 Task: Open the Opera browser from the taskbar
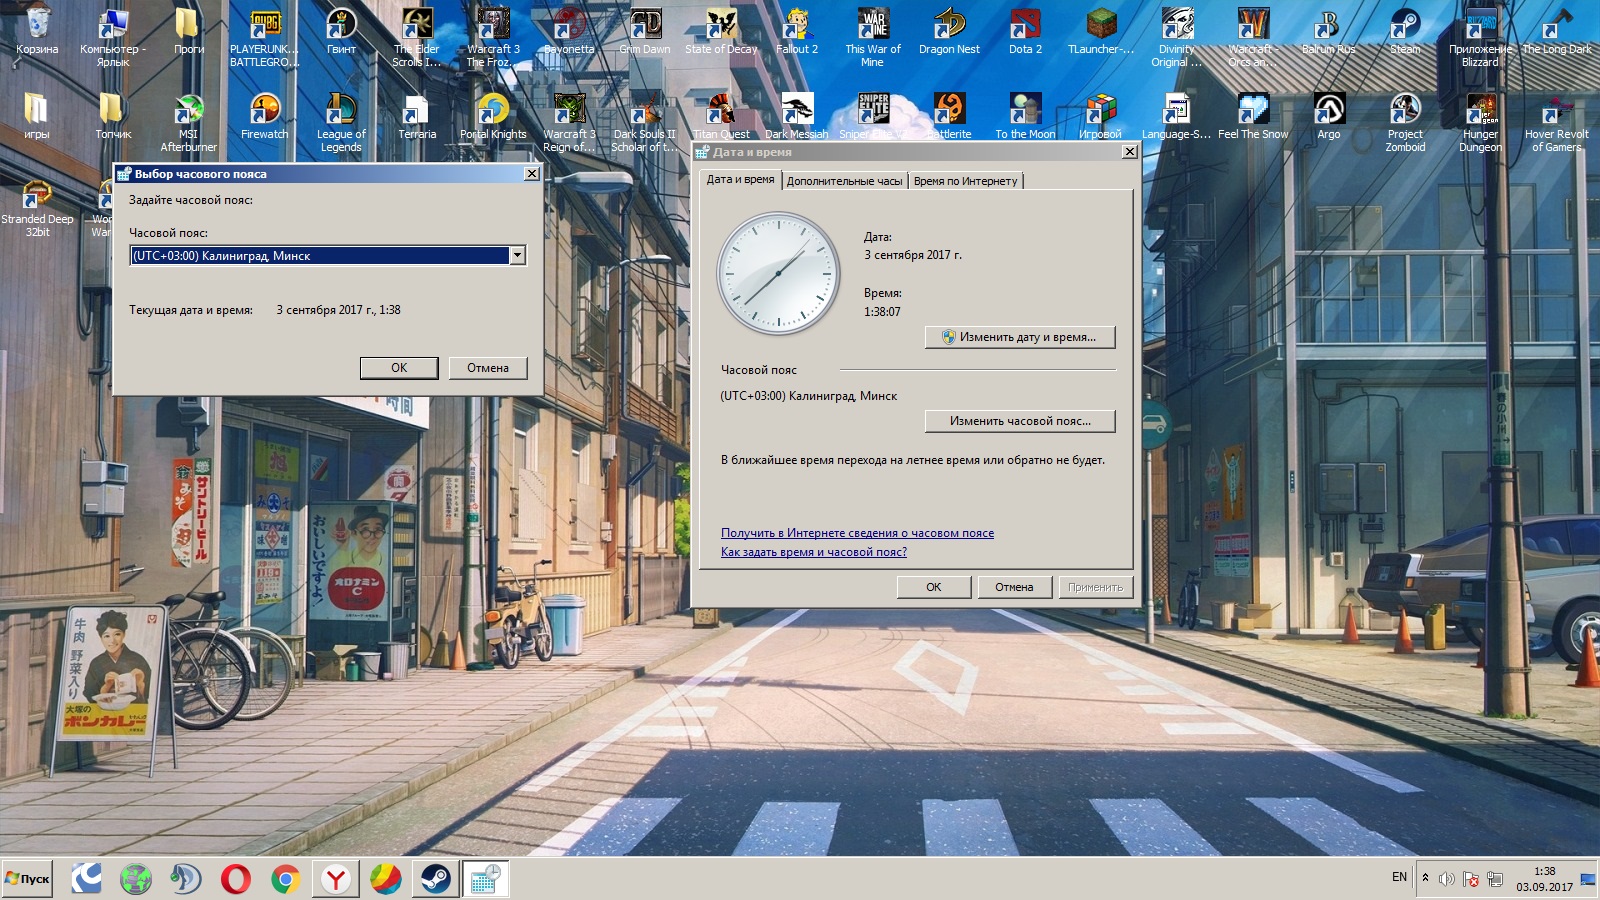[236, 879]
